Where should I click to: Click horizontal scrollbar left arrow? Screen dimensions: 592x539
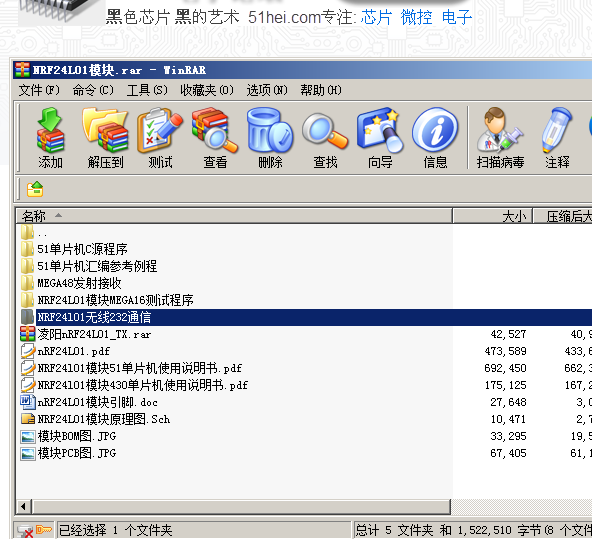click(x=24, y=507)
